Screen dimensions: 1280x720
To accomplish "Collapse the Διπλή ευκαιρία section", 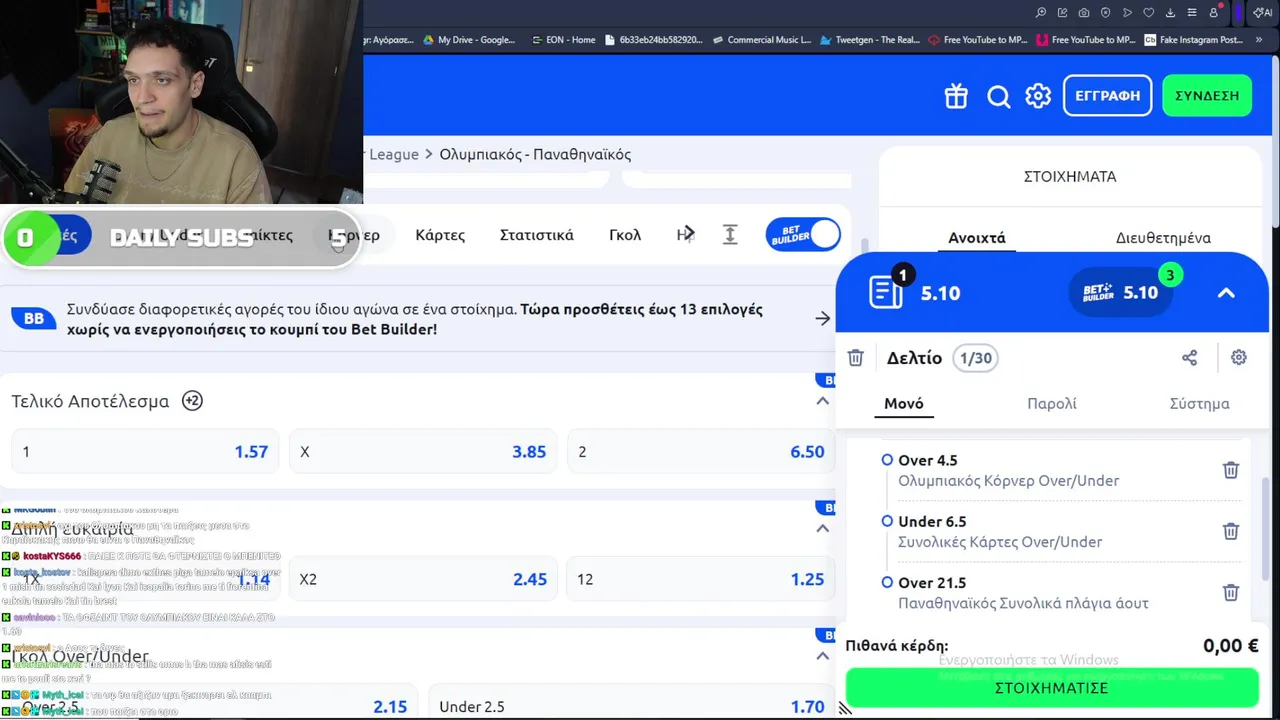I will click(x=822, y=528).
